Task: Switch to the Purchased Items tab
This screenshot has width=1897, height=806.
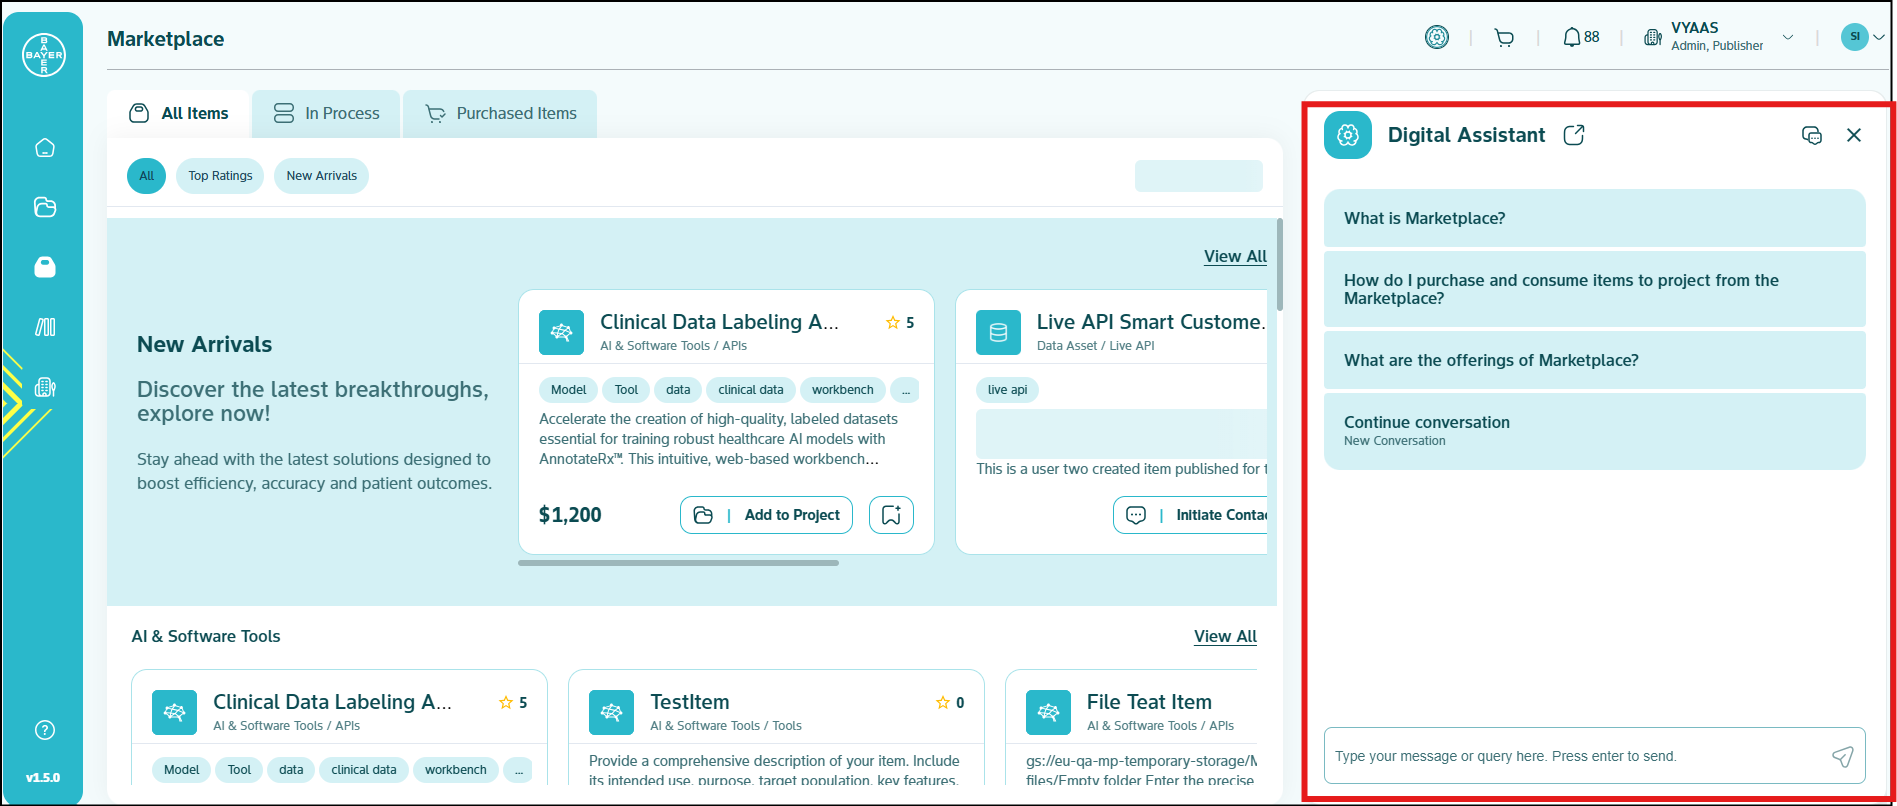Action: point(500,114)
